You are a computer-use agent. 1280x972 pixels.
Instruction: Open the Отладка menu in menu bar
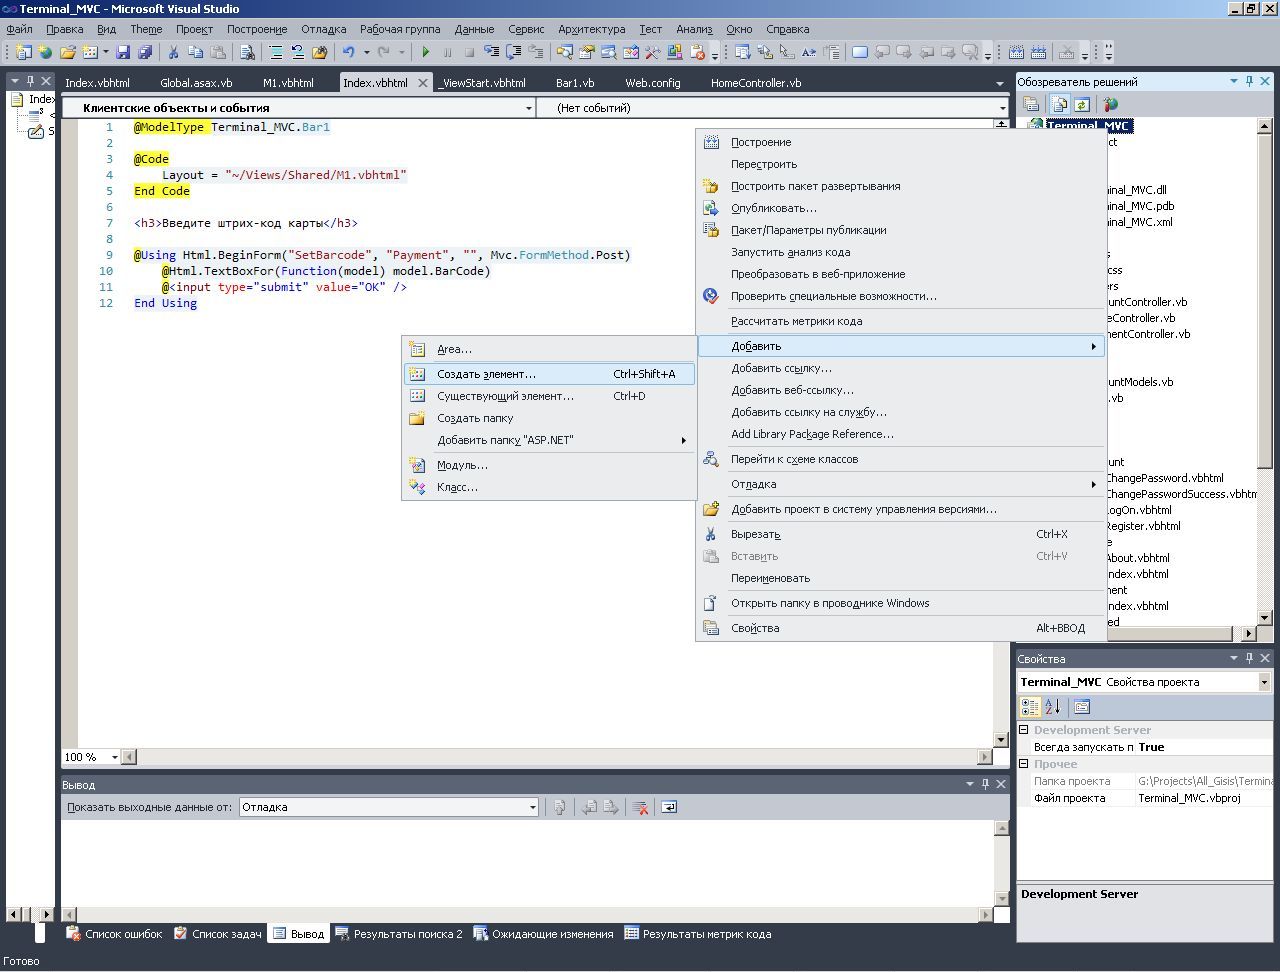coord(323,29)
